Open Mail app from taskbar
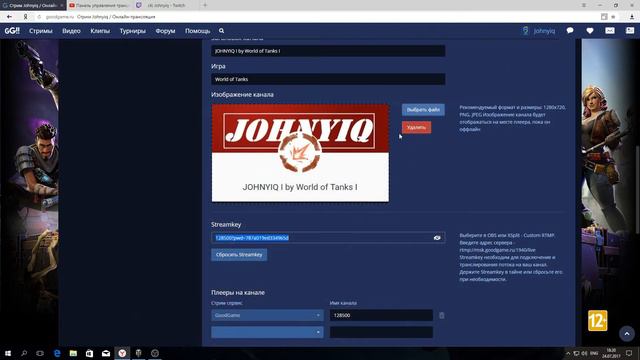The width and height of the screenshot is (640, 360). point(106,353)
